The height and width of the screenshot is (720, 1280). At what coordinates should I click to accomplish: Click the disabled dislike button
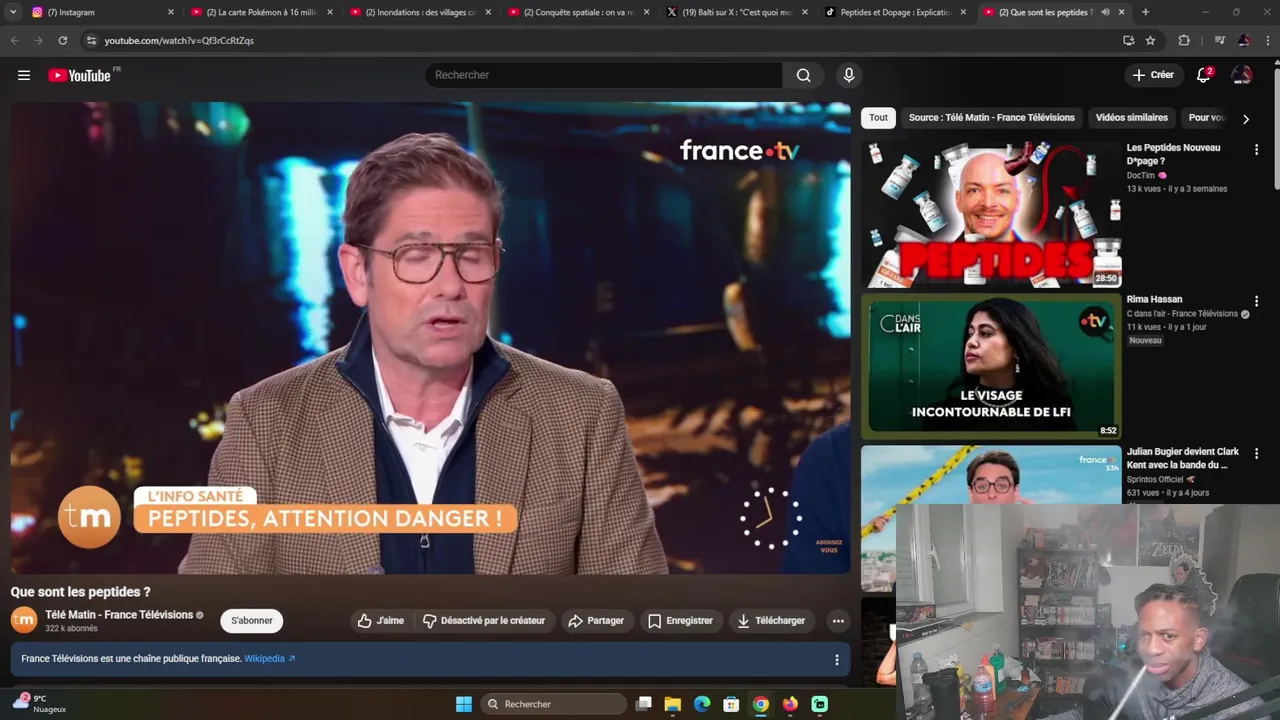484,621
